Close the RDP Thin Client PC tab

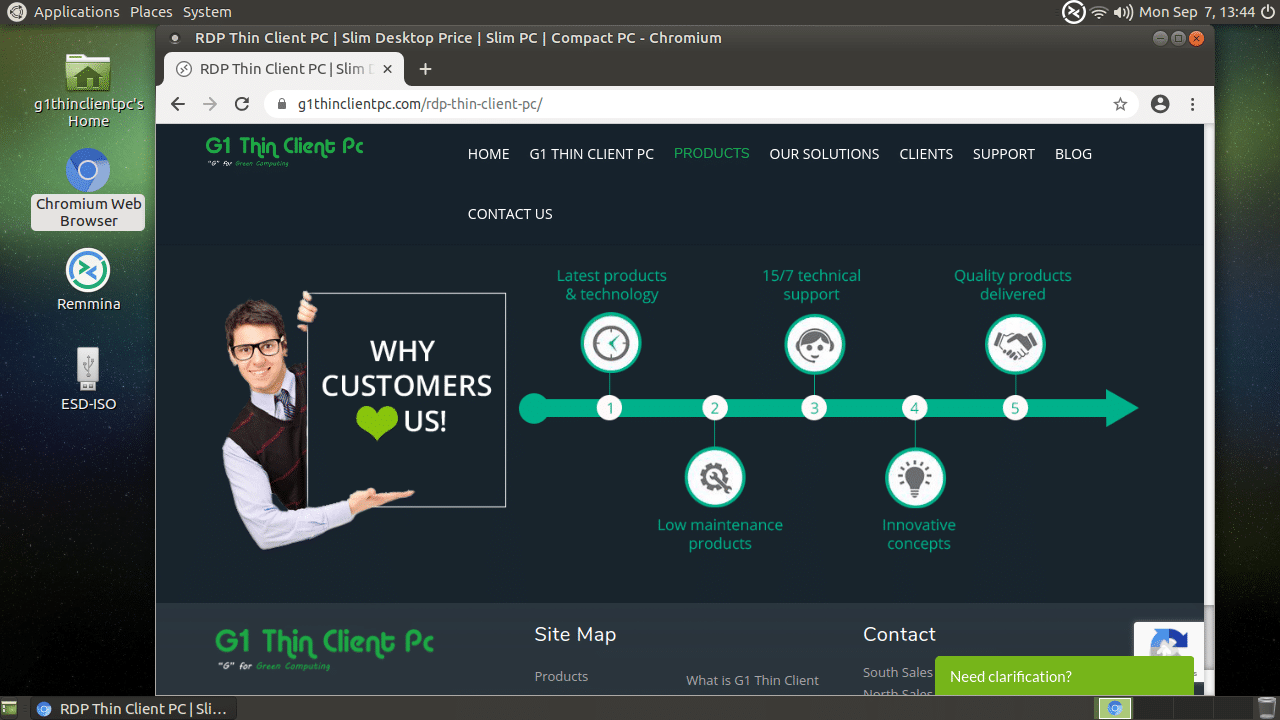coord(389,69)
